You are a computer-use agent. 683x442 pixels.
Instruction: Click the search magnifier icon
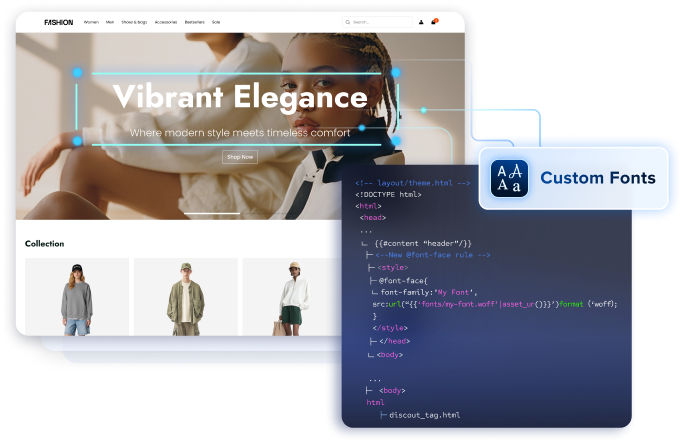click(x=348, y=21)
